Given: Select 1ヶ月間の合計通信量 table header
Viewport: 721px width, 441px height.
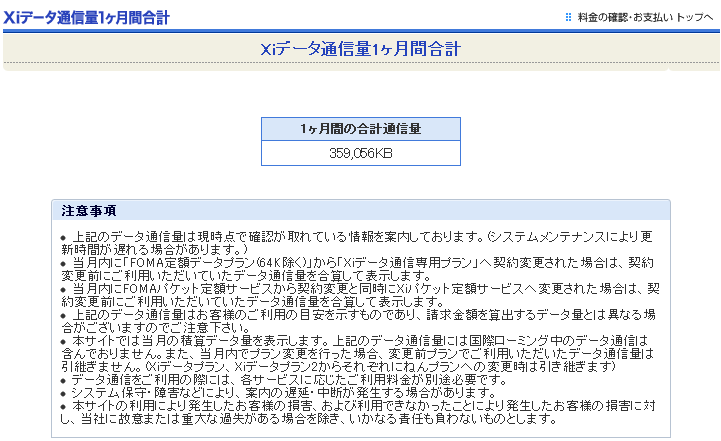Looking at the screenshot, I should 361,129.
